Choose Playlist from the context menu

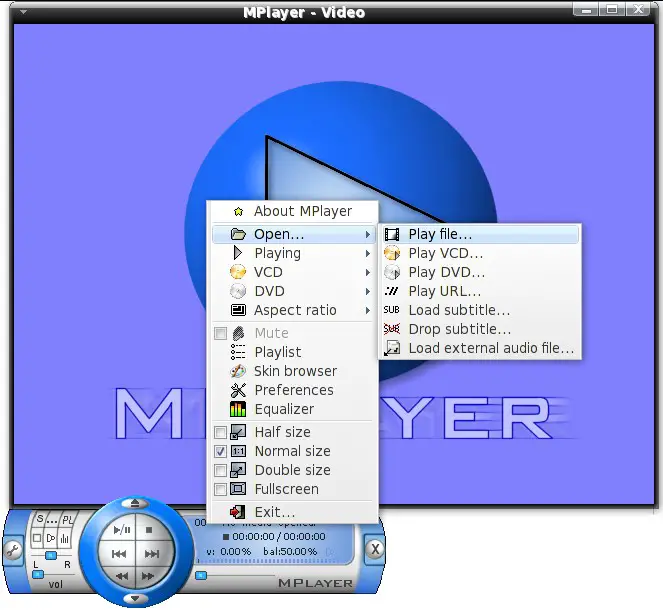click(293, 352)
